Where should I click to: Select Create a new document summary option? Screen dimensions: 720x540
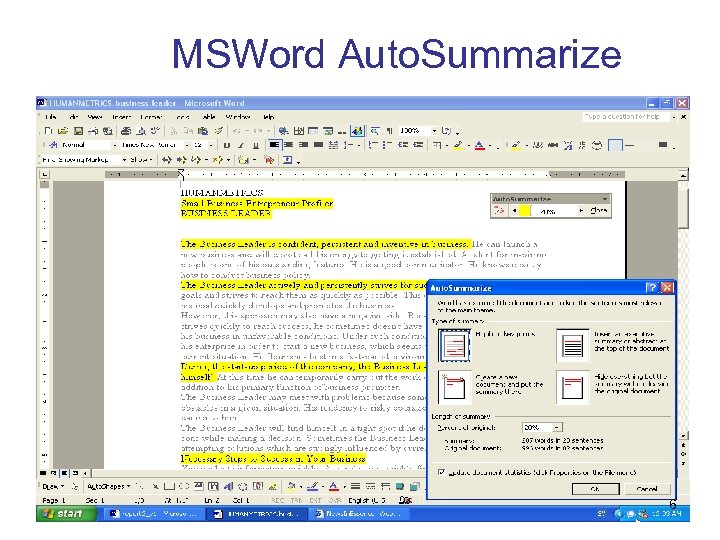click(x=454, y=387)
